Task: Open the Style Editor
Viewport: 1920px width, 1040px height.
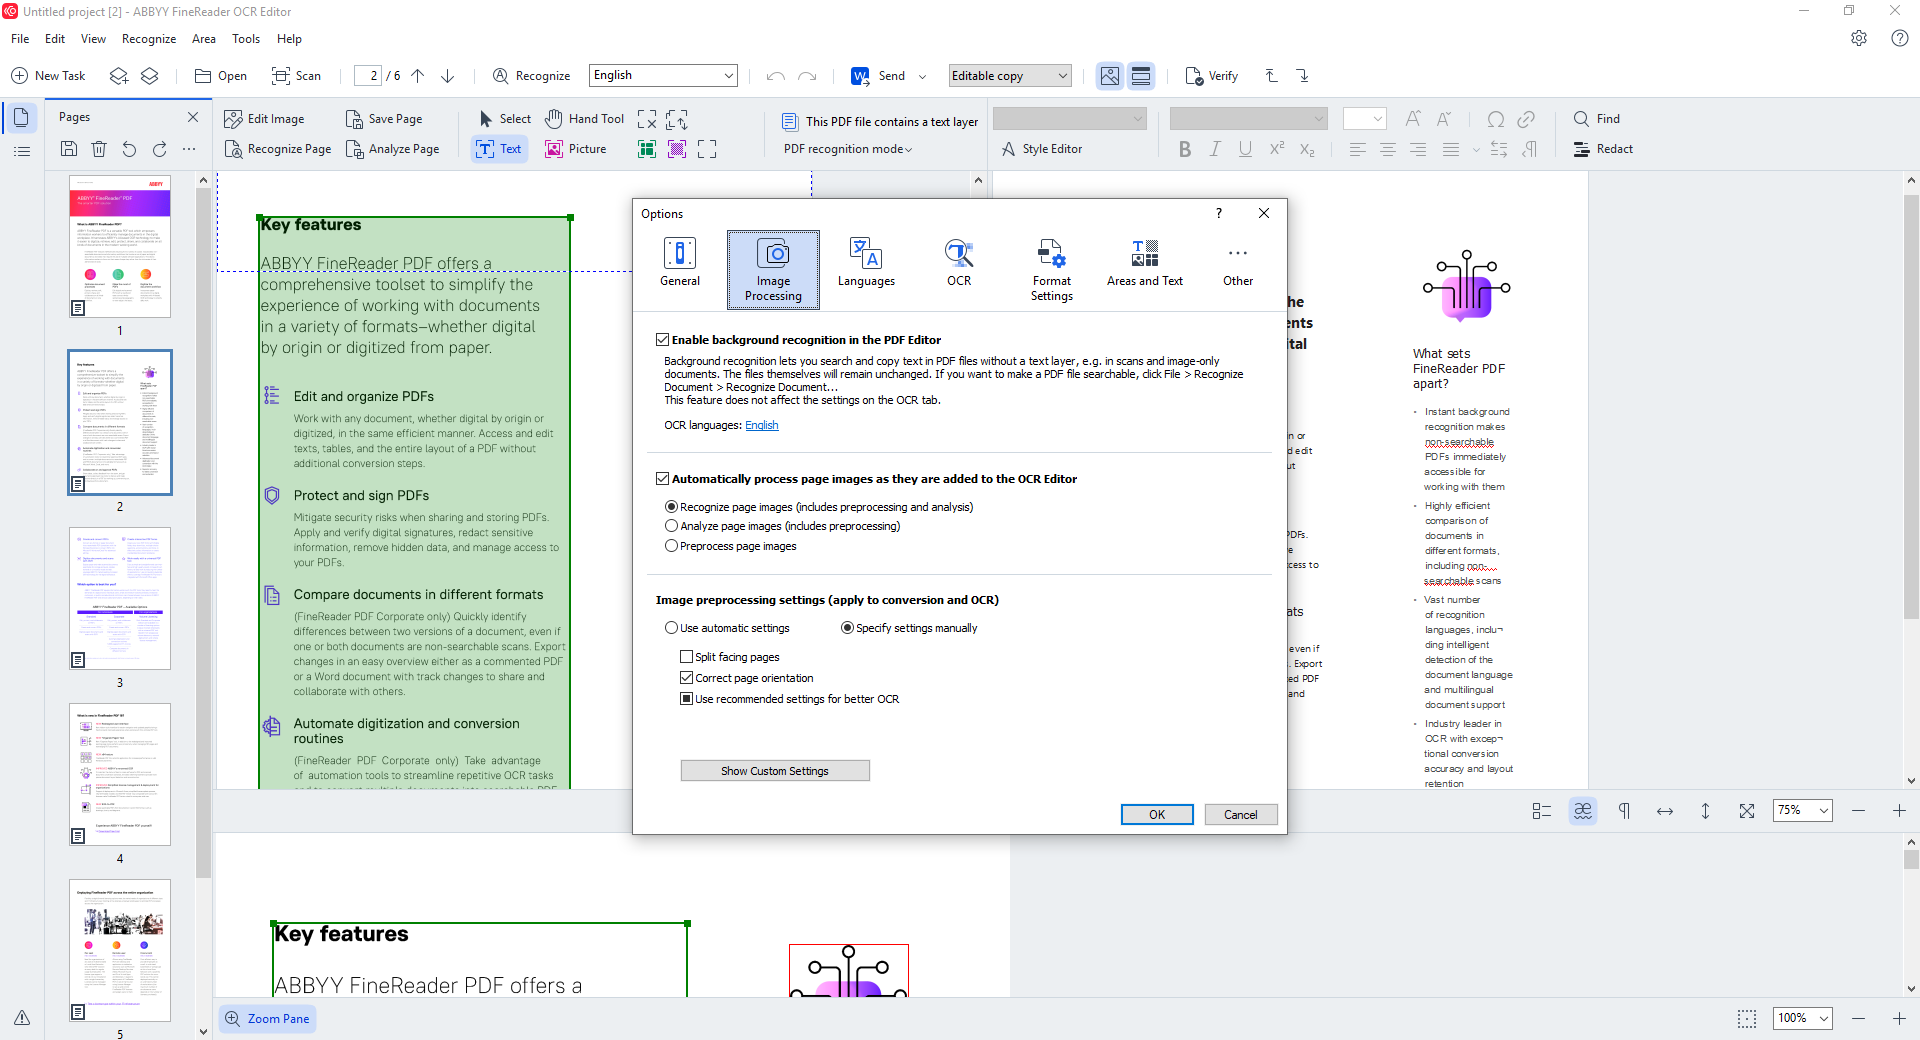Action: pos(1041,149)
